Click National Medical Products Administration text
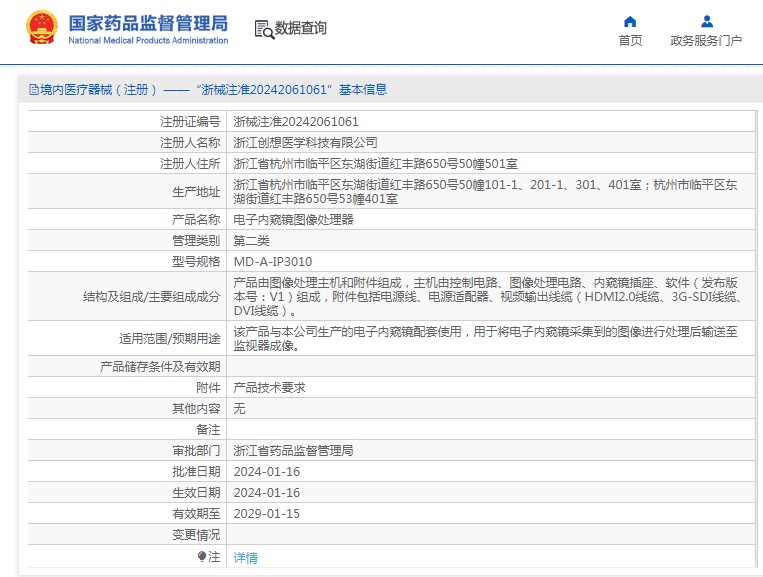763x577 pixels. 148,40
